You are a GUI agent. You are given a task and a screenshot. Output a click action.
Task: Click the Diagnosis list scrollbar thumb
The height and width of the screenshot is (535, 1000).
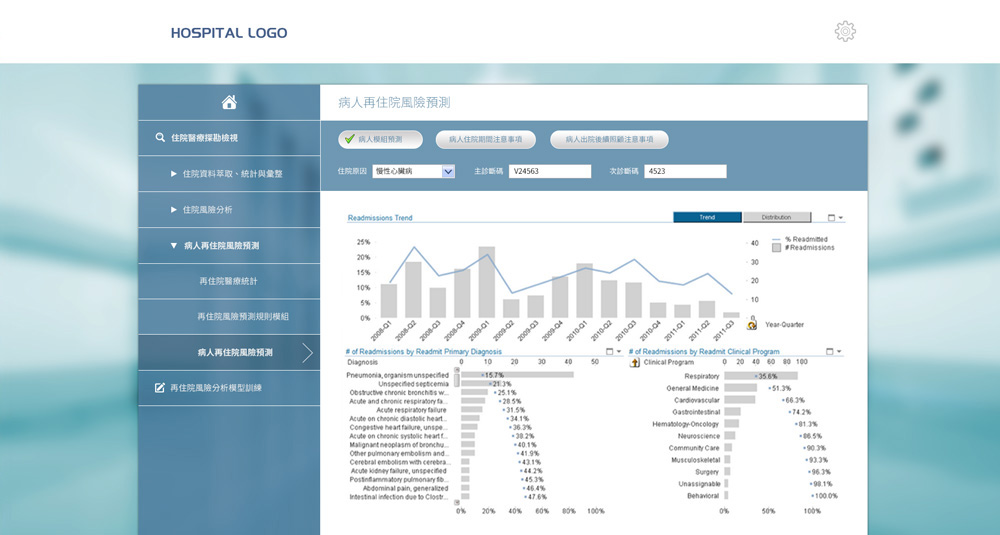457,381
